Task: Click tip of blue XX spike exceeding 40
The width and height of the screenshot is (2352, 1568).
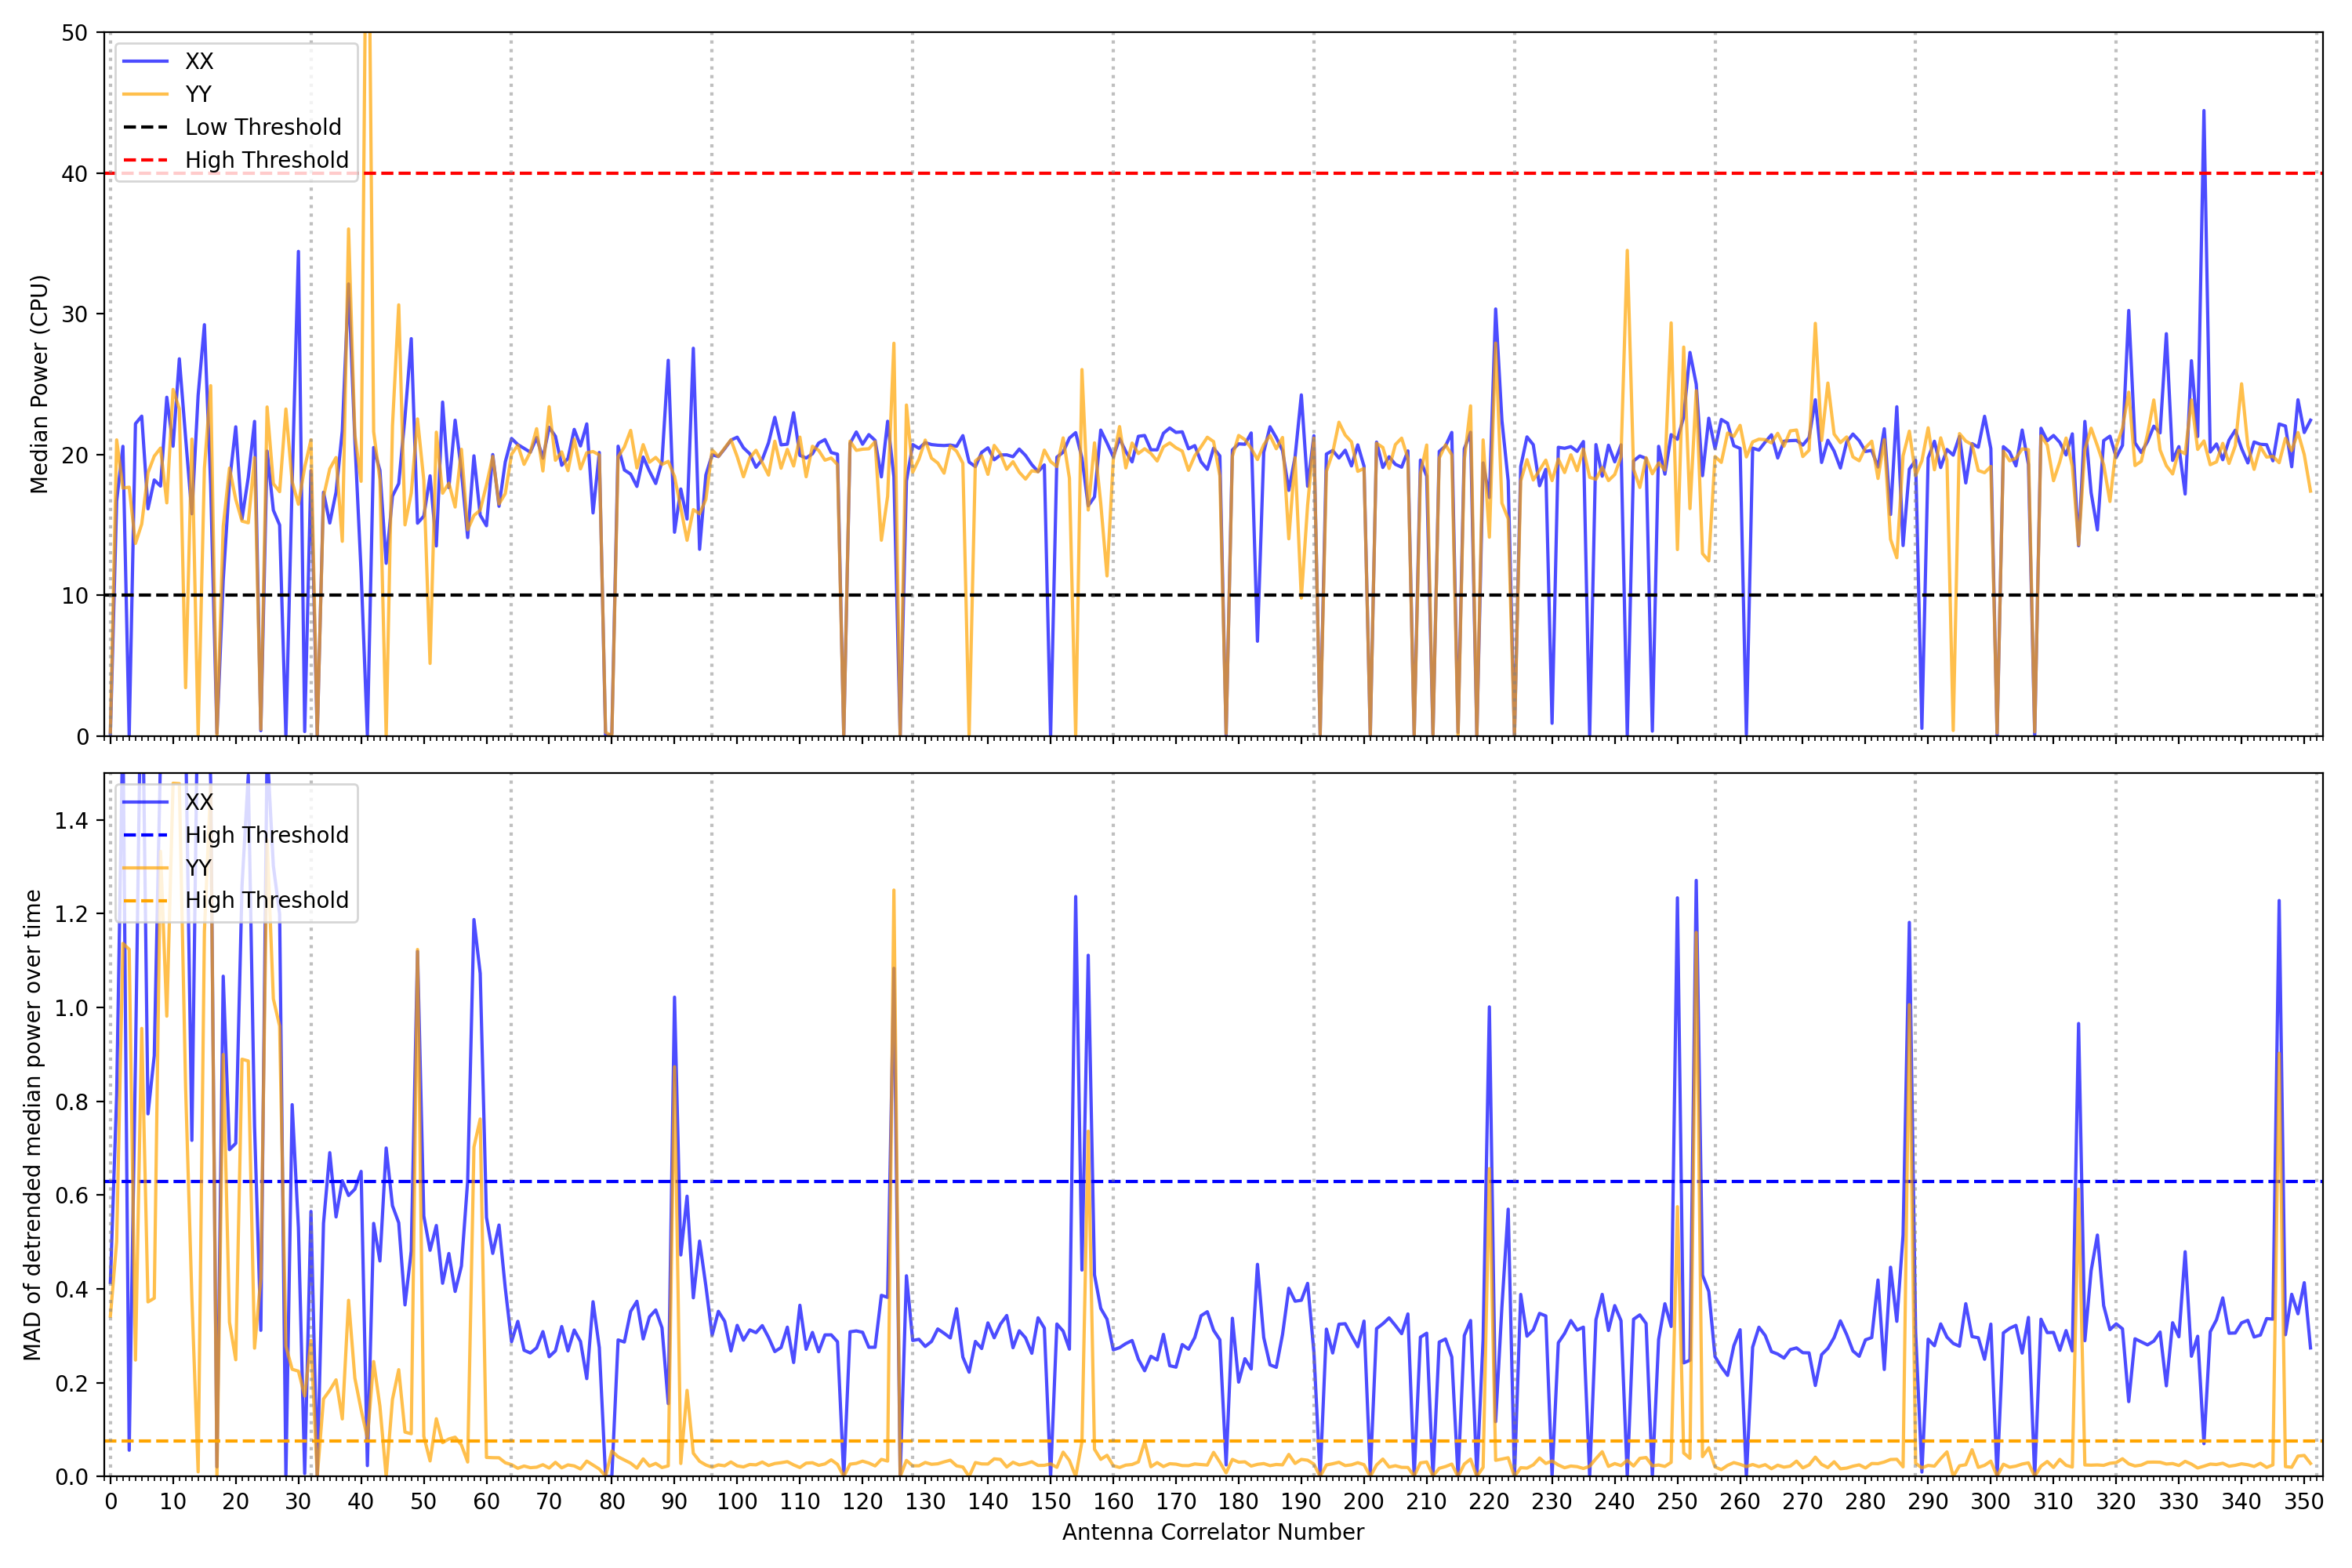Action: (x=2203, y=111)
